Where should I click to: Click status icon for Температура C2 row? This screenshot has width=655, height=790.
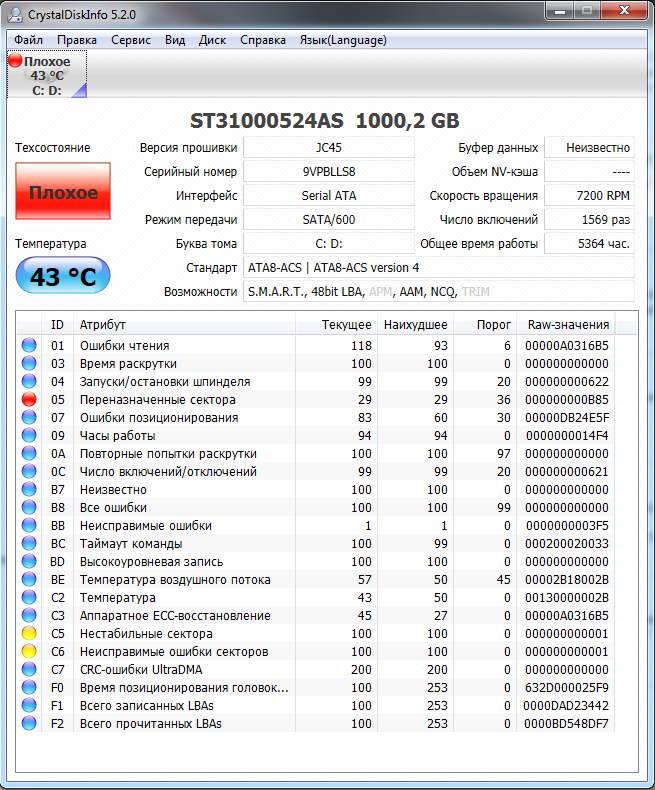[x=29, y=597]
